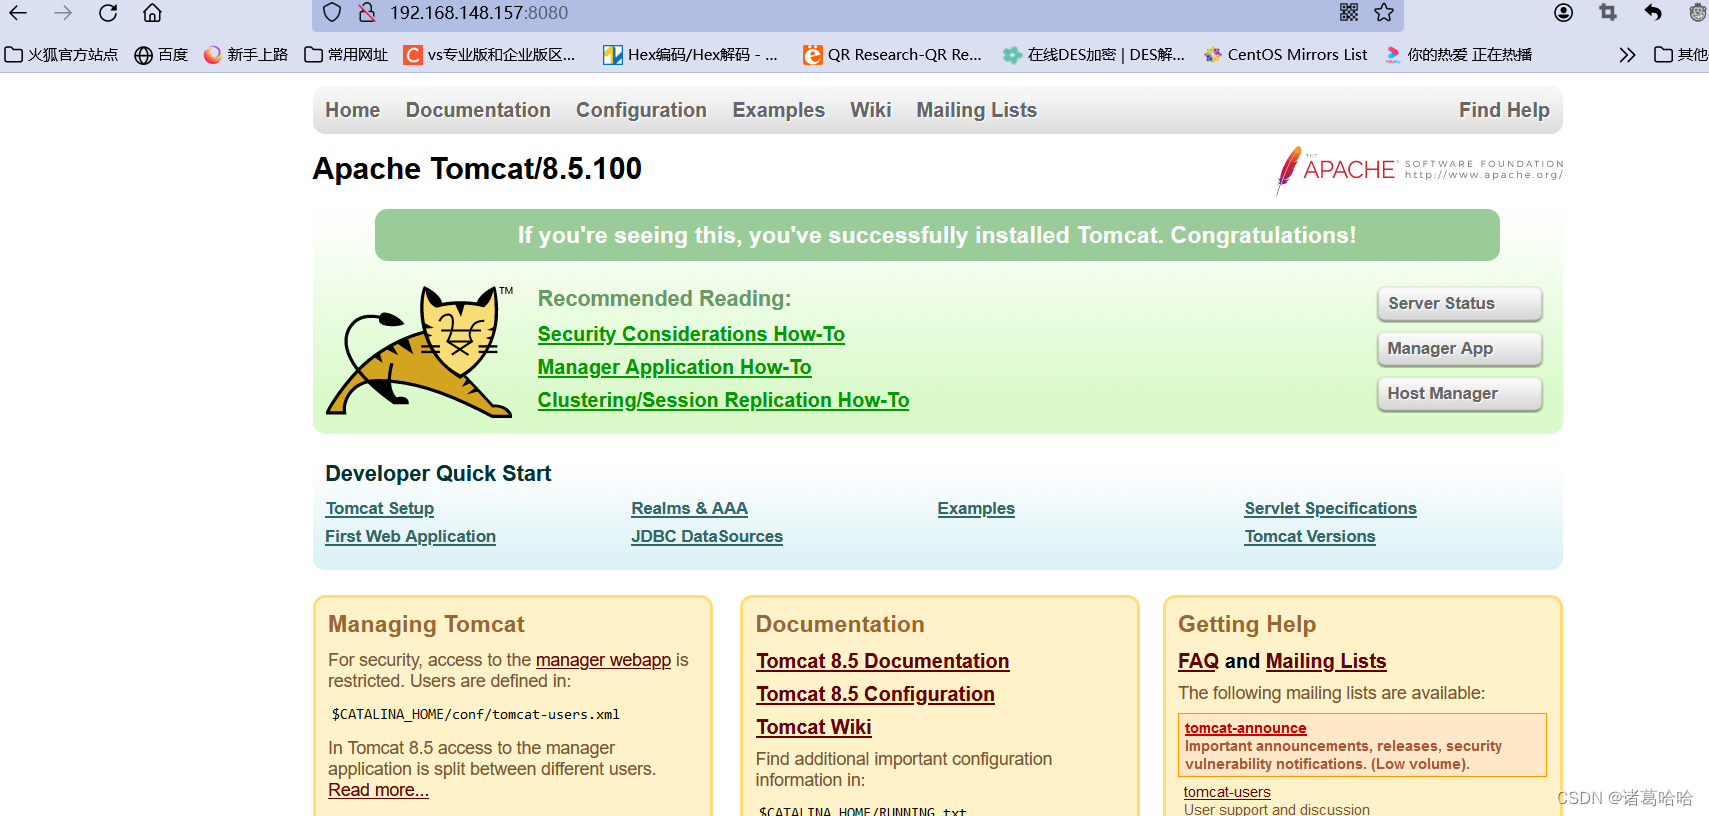The width and height of the screenshot is (1709, 816).
Task: Go back to the previous page
Action: coord(18,13)
